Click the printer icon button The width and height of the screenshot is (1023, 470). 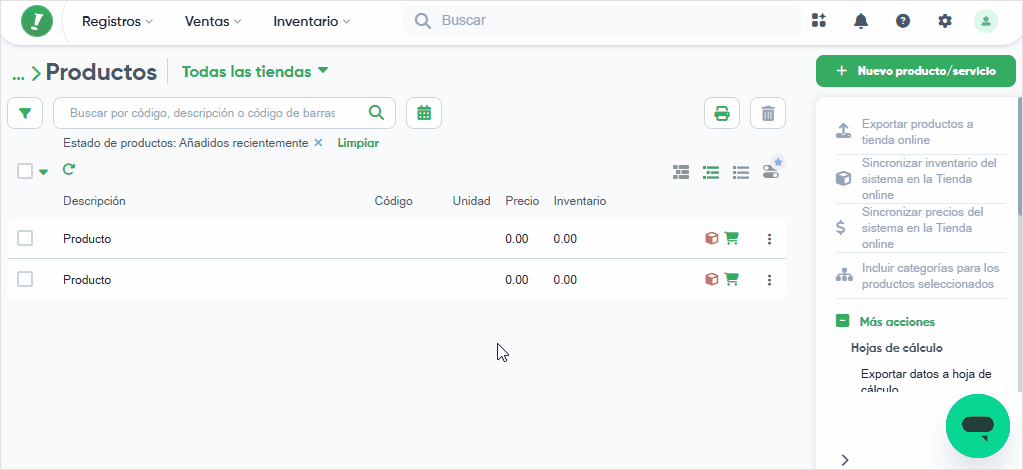[x=722, y=114]
